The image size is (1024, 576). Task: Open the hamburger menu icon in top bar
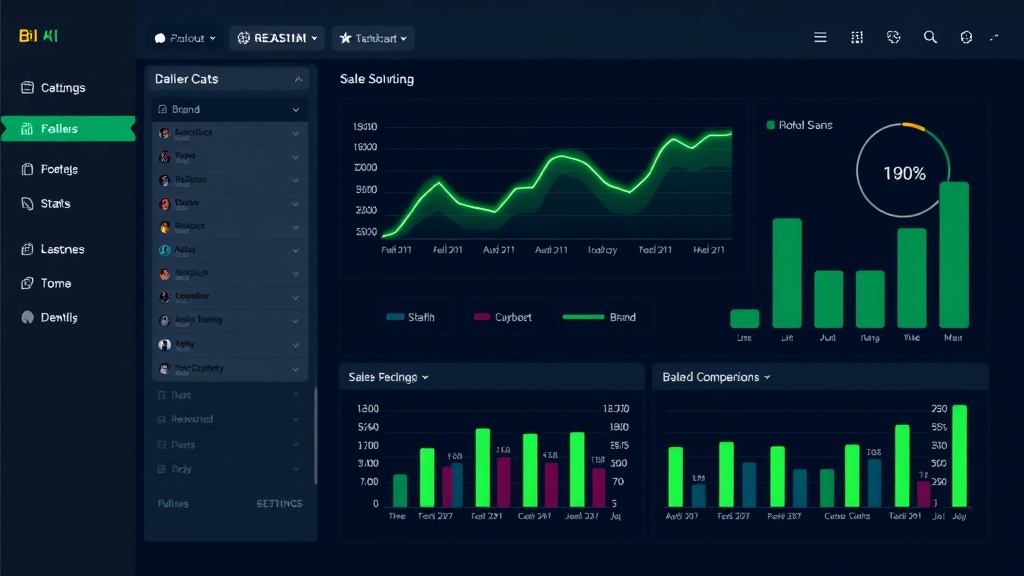point(820,38)
